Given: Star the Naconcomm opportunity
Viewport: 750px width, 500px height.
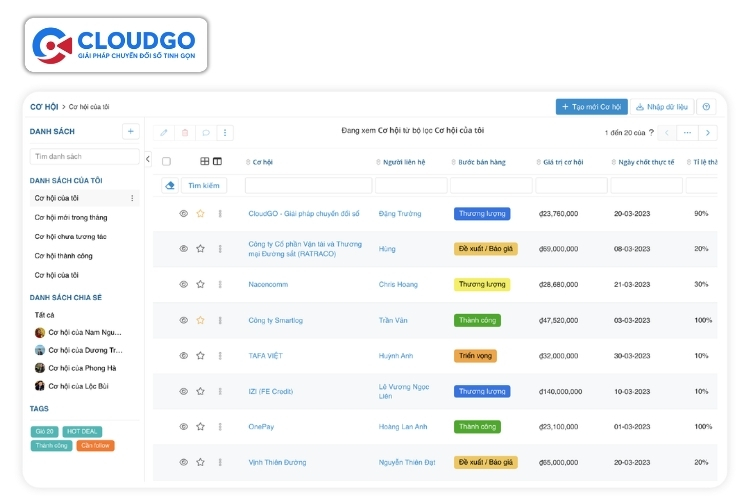Looking at the screenshot, I should (200, 284).
